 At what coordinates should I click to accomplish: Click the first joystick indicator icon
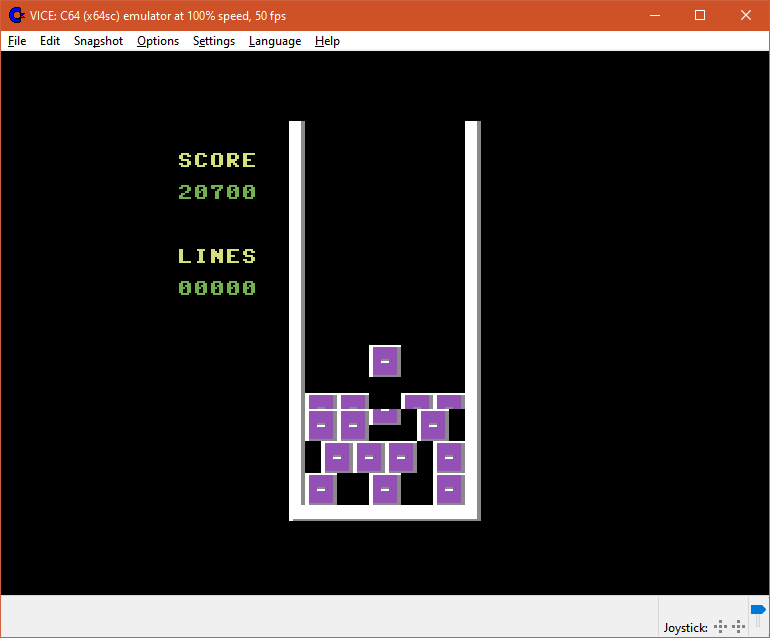pyautogui.click(x=720, y=626)
